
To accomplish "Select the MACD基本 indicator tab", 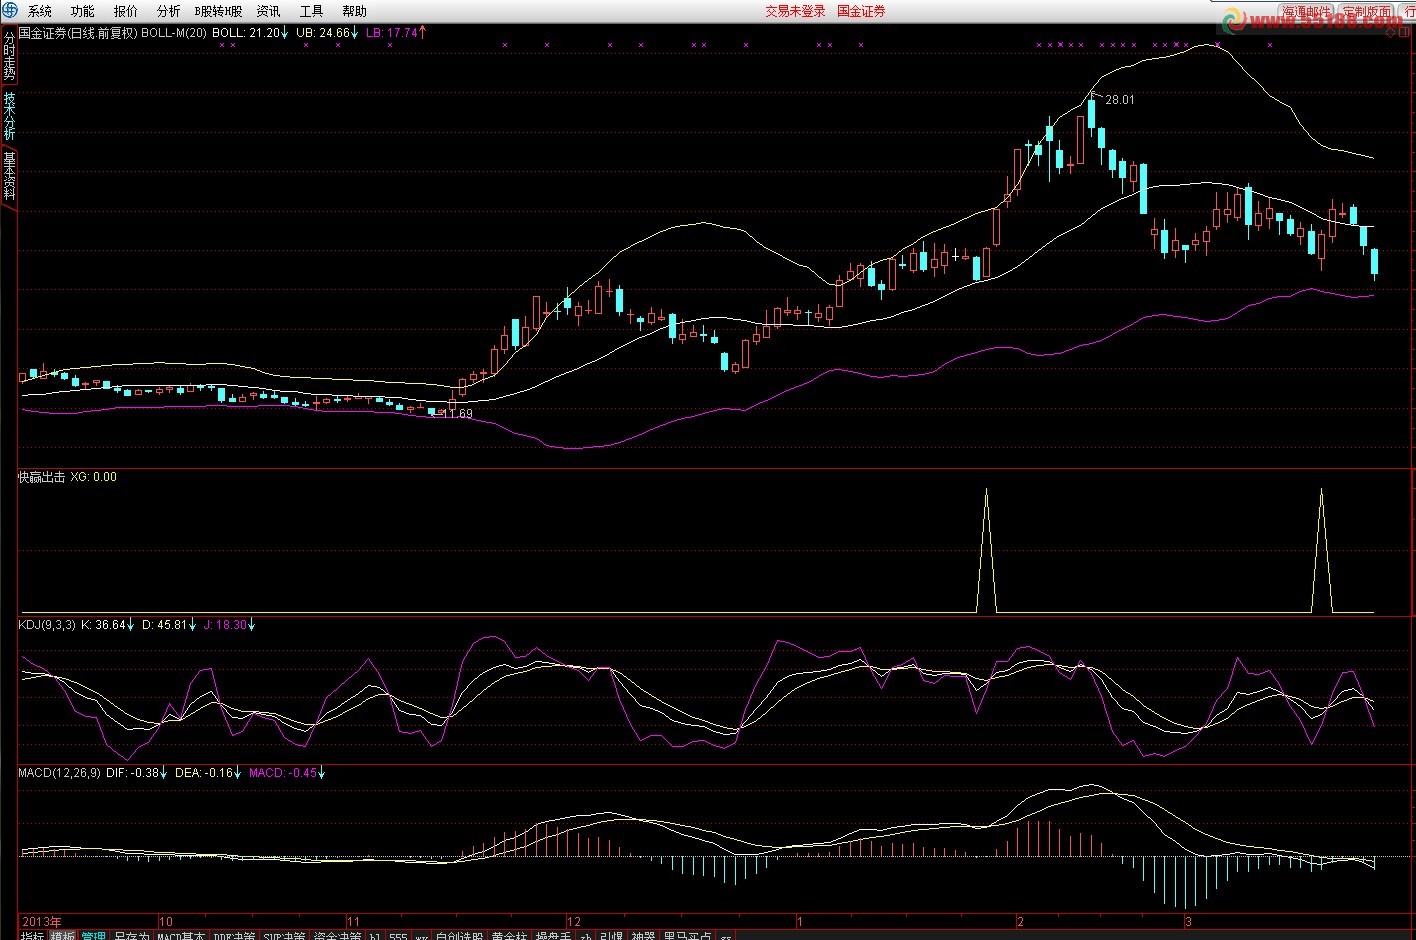I will (x=181, y=936).
